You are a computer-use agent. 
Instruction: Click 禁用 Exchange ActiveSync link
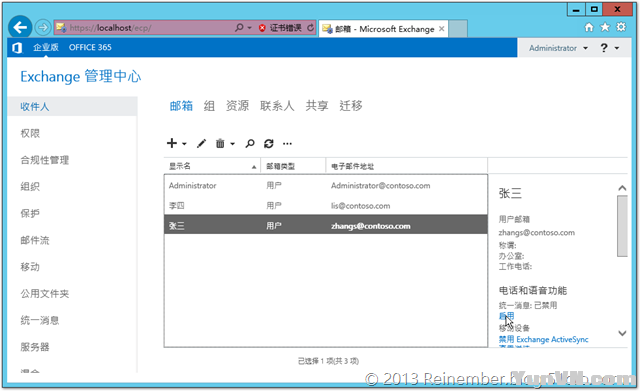point(543,339)
